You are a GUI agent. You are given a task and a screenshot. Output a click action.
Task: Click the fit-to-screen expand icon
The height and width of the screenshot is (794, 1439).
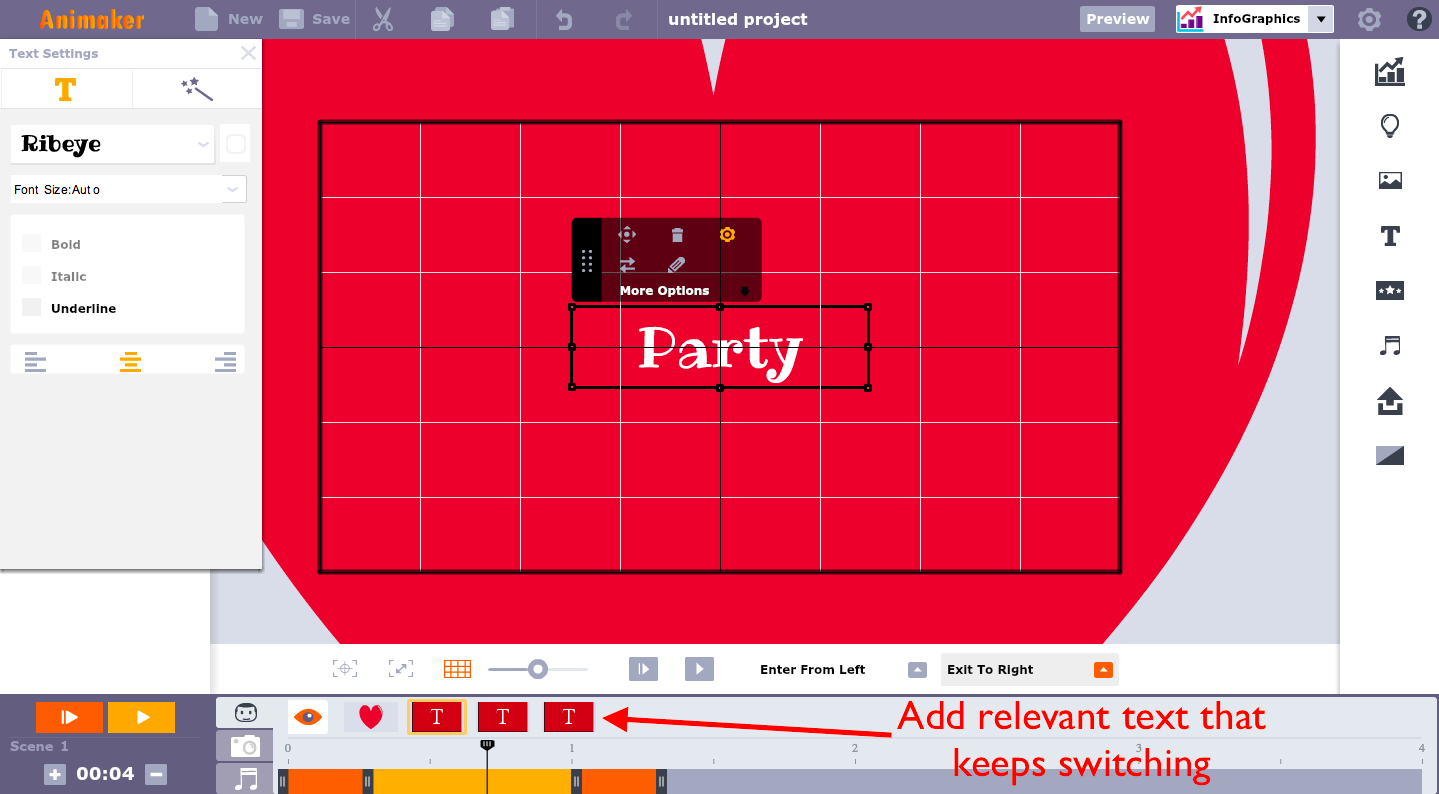pyautogui.click(x=400, y=669)
